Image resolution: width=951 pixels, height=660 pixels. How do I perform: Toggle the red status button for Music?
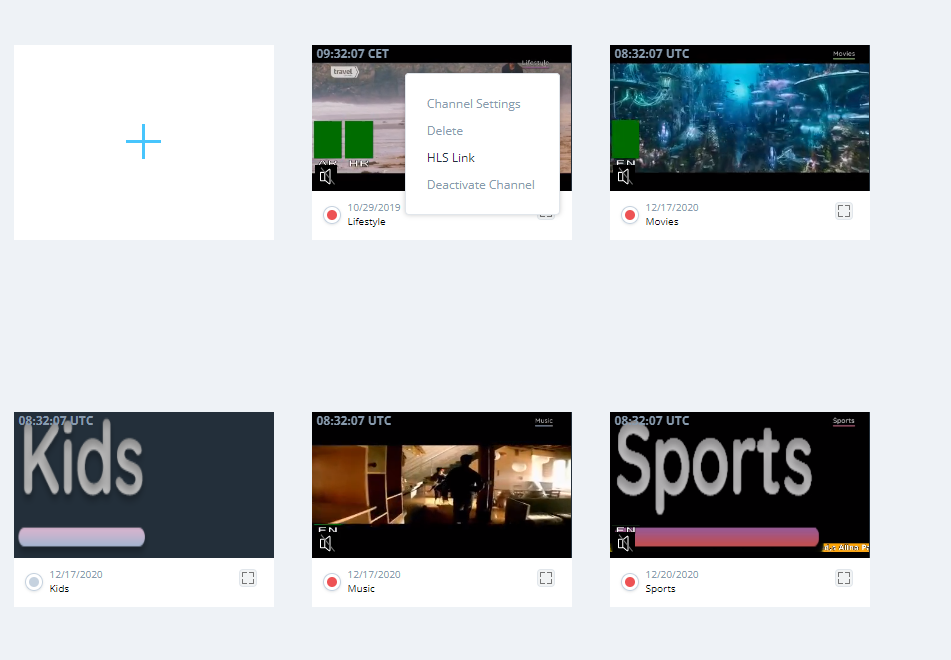[332, 582]
